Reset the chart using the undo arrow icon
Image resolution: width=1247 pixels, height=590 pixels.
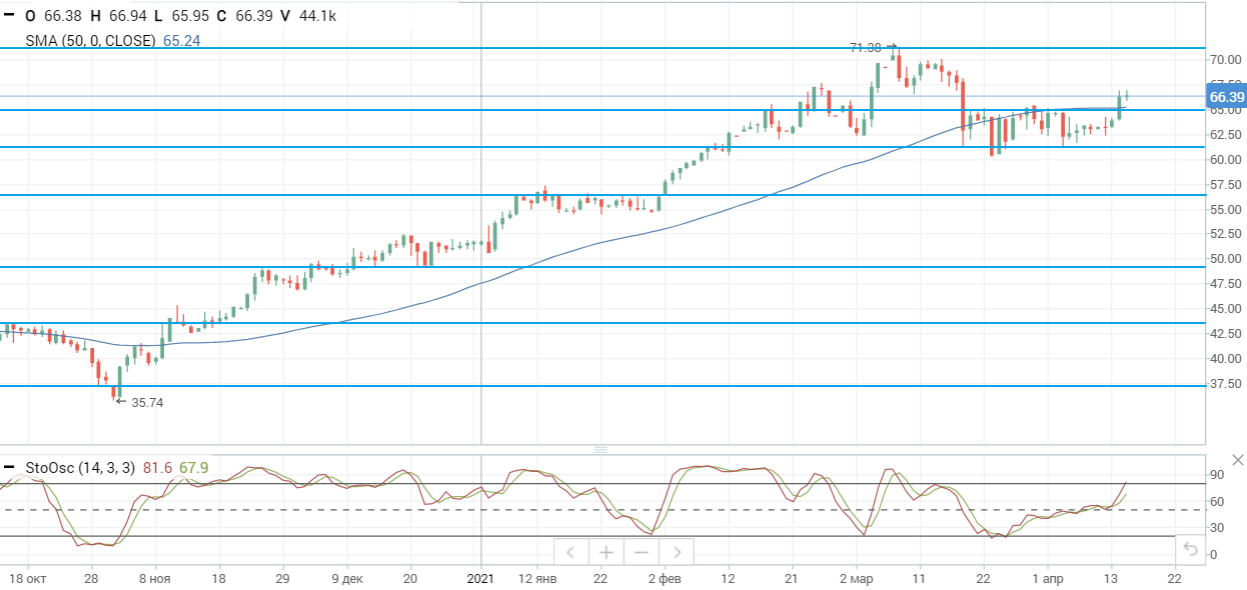[x=1190, y=548]
